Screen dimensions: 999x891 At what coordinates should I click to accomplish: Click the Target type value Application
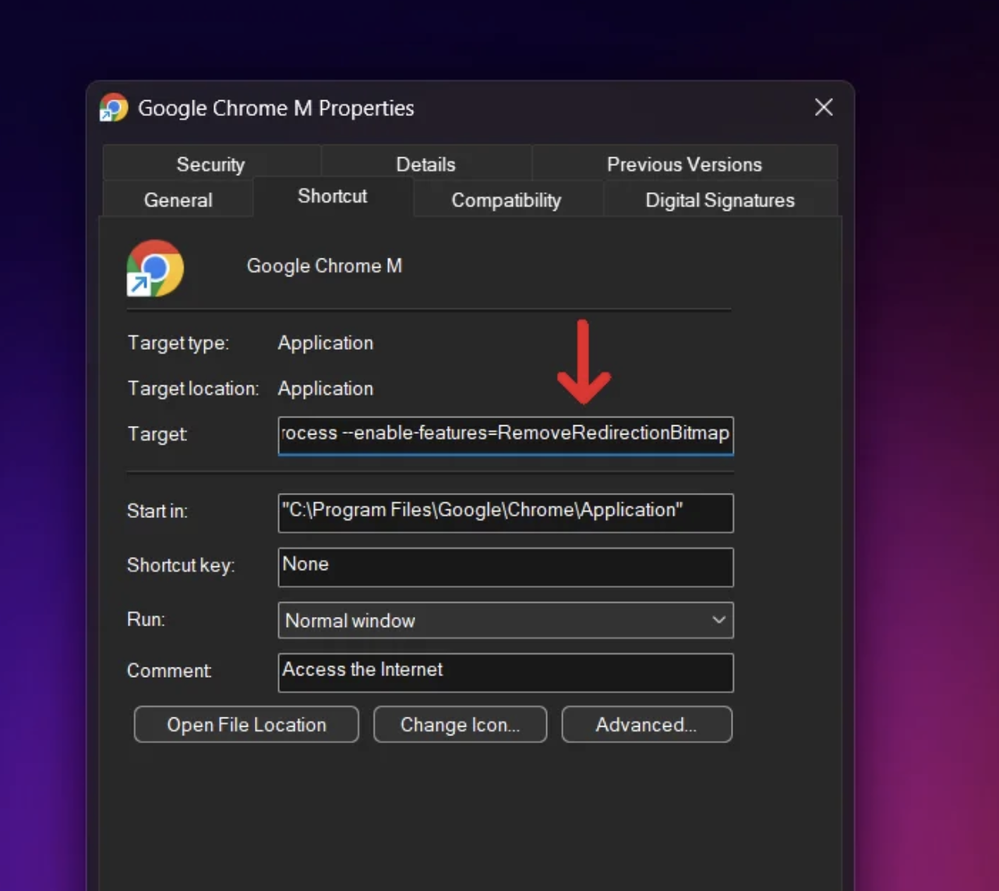tap(326, 343)
